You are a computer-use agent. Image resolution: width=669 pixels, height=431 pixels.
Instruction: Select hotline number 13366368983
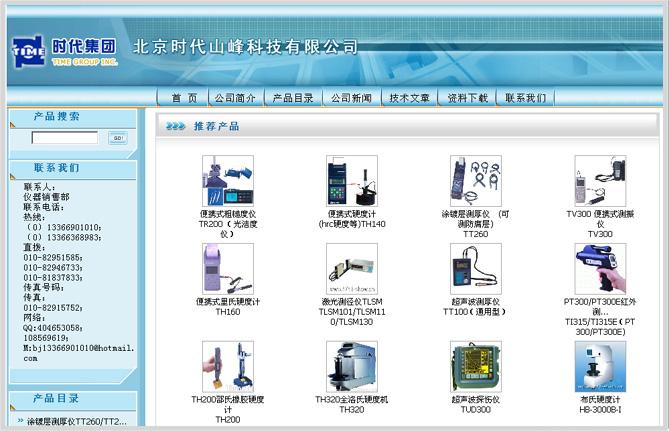(x=73, y=237)
